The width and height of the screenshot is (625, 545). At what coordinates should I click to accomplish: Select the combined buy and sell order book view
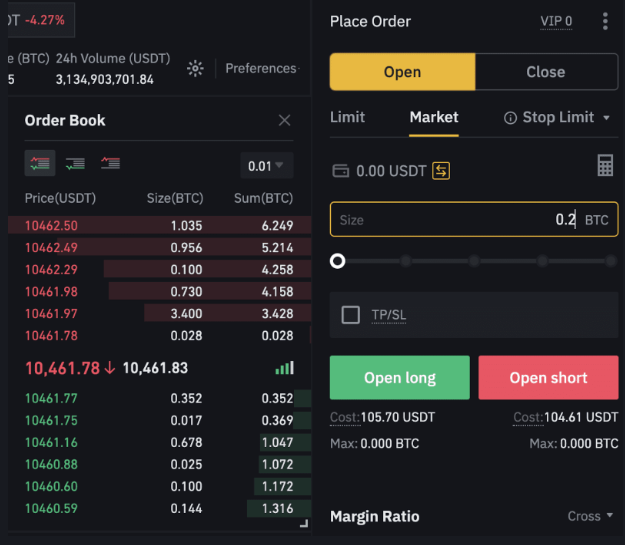tap(41, 163)
